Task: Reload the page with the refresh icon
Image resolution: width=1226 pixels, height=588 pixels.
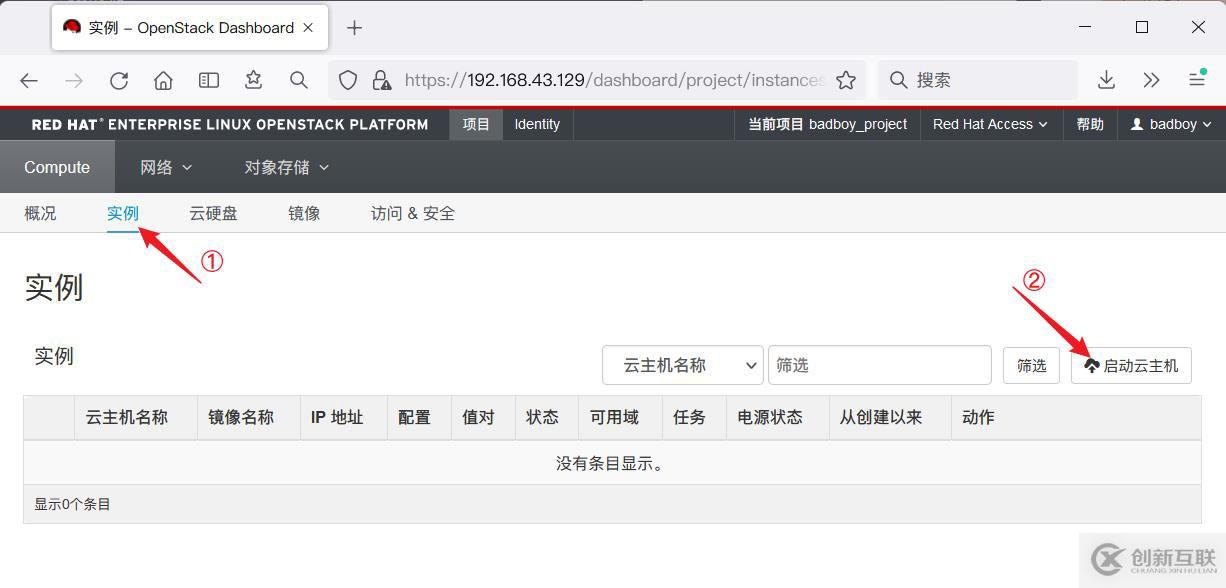Action: coord(119,81)
